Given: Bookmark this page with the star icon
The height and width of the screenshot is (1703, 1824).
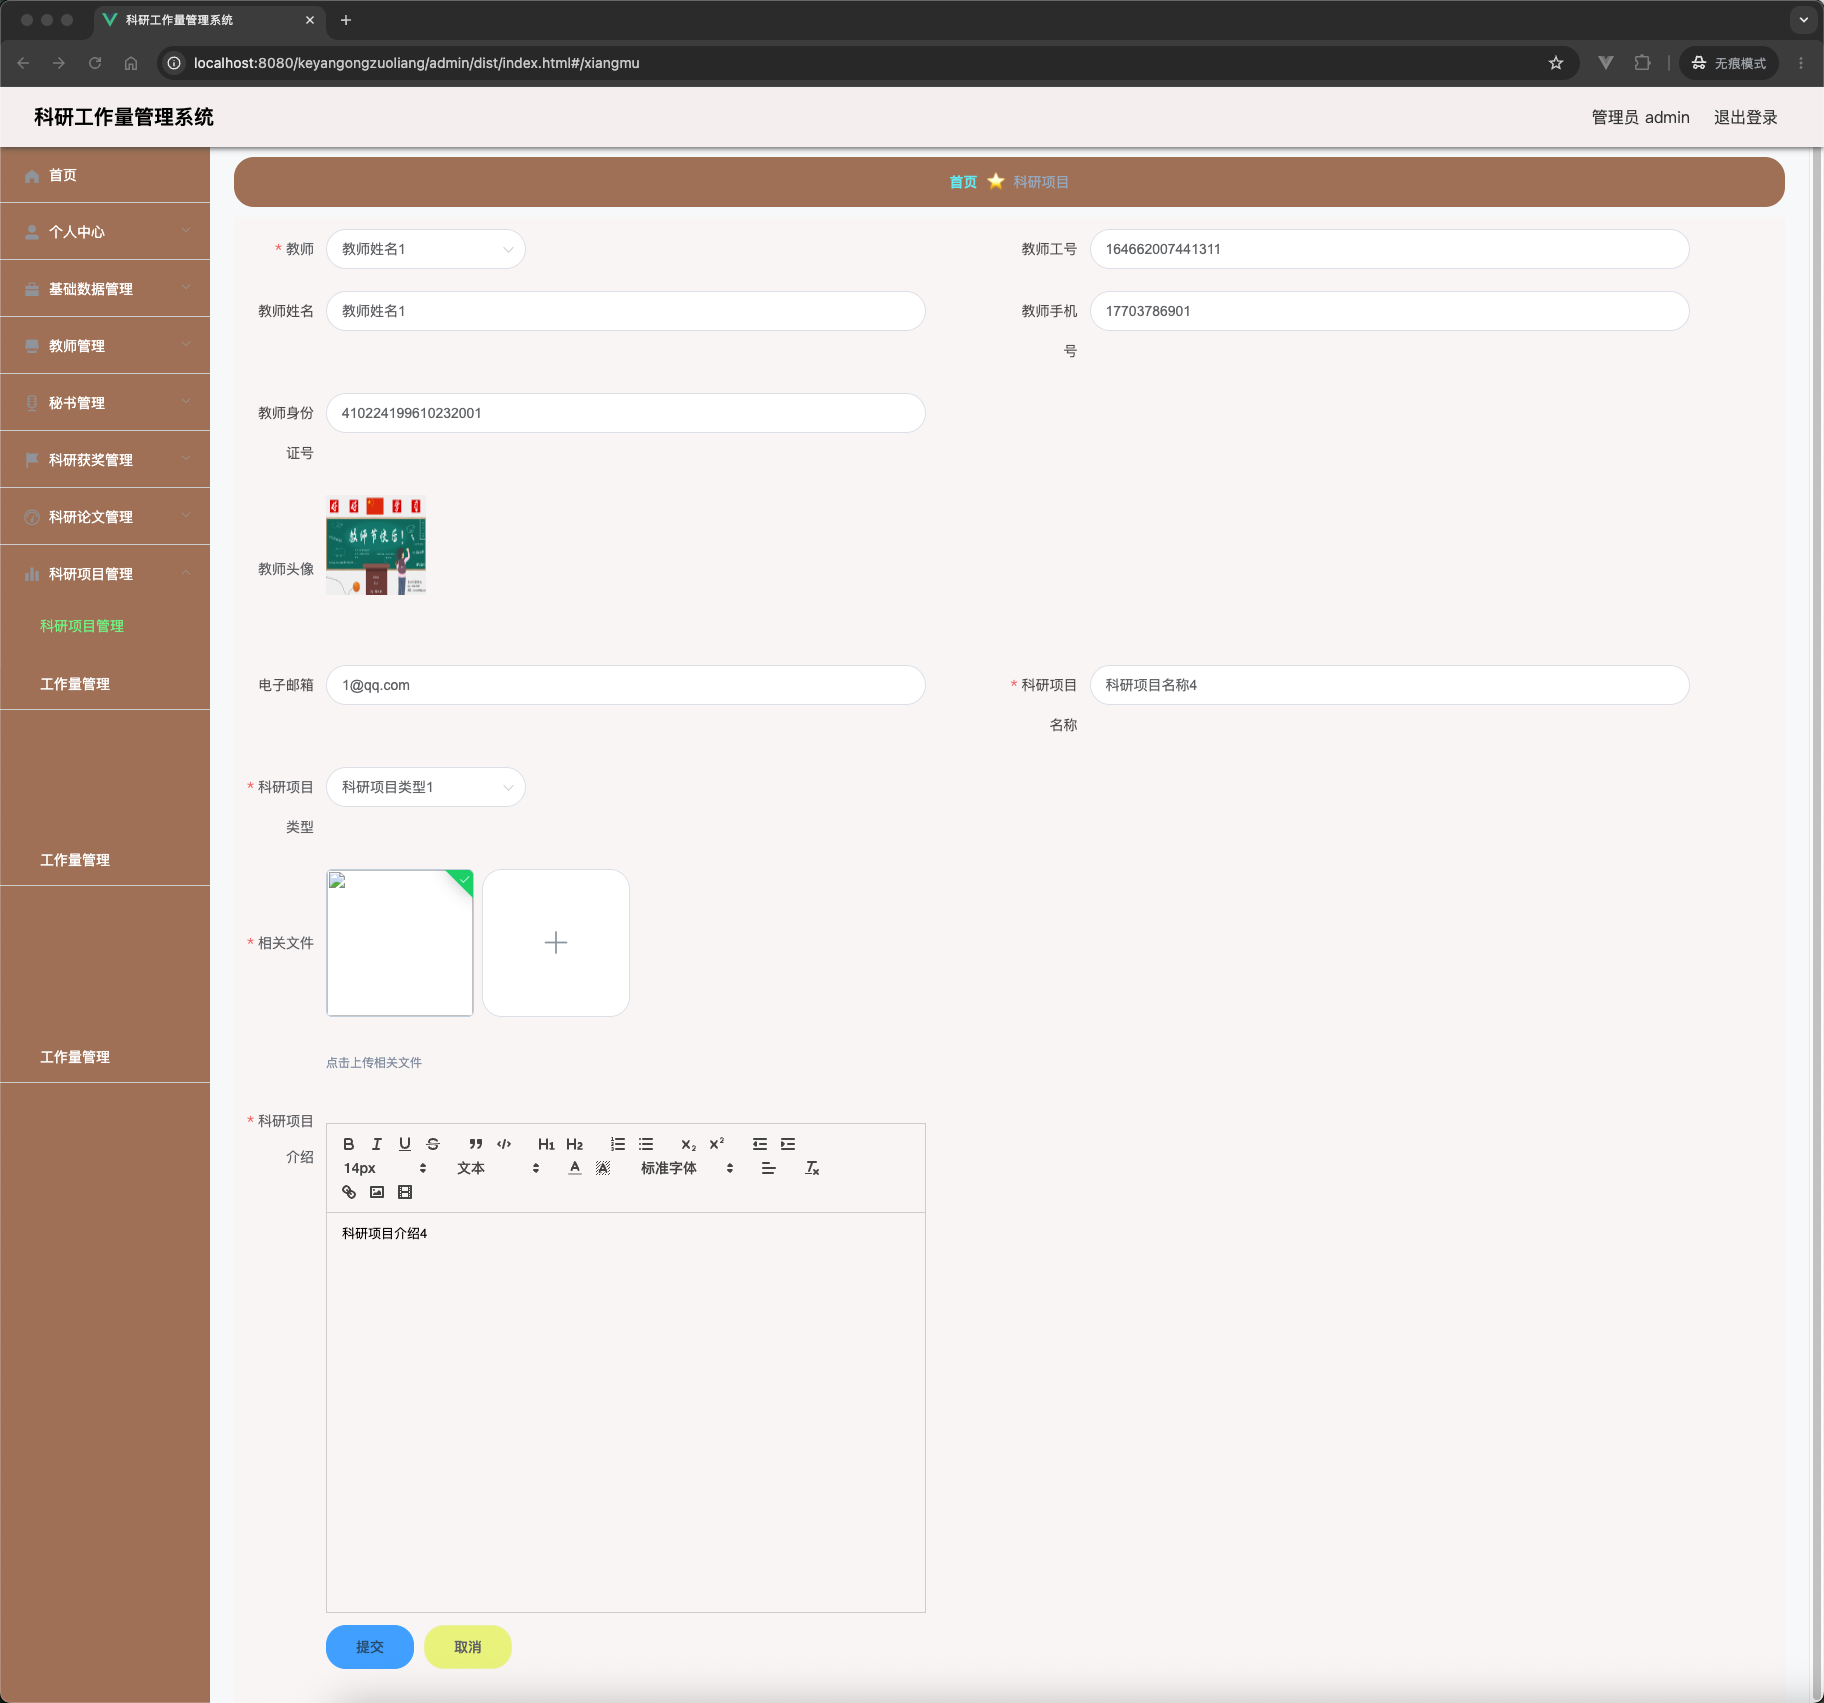Looking at the screenshot, I should 1556,63.
